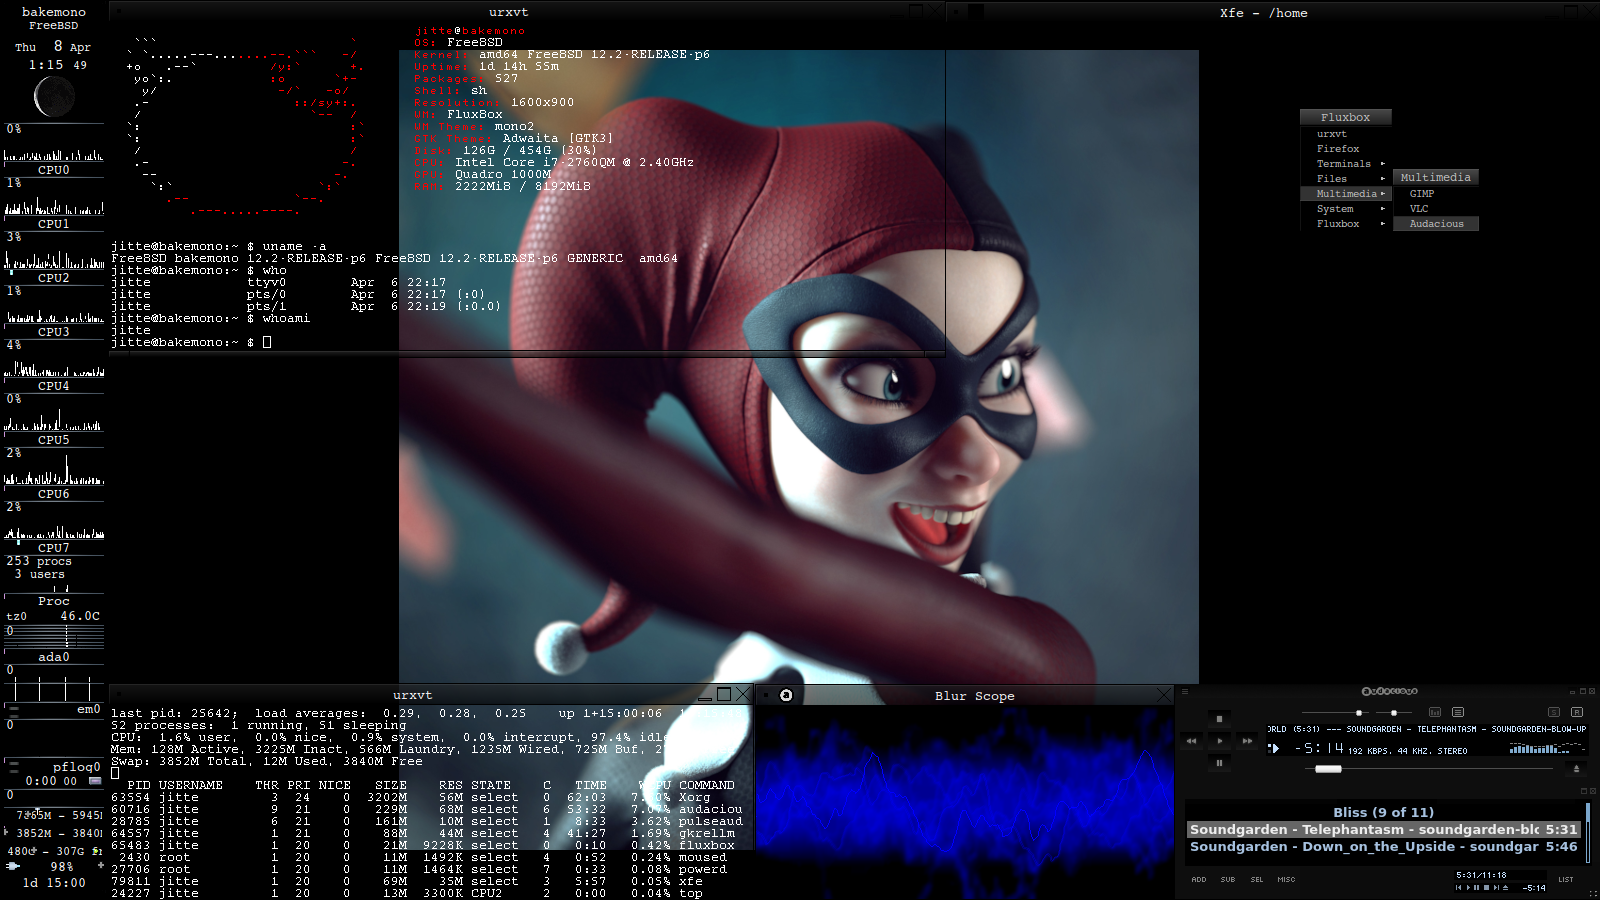Viewport: 1600px width, 900px height.
Task: Skip to next track in Audacious
Action: [x=1247, y=741]
